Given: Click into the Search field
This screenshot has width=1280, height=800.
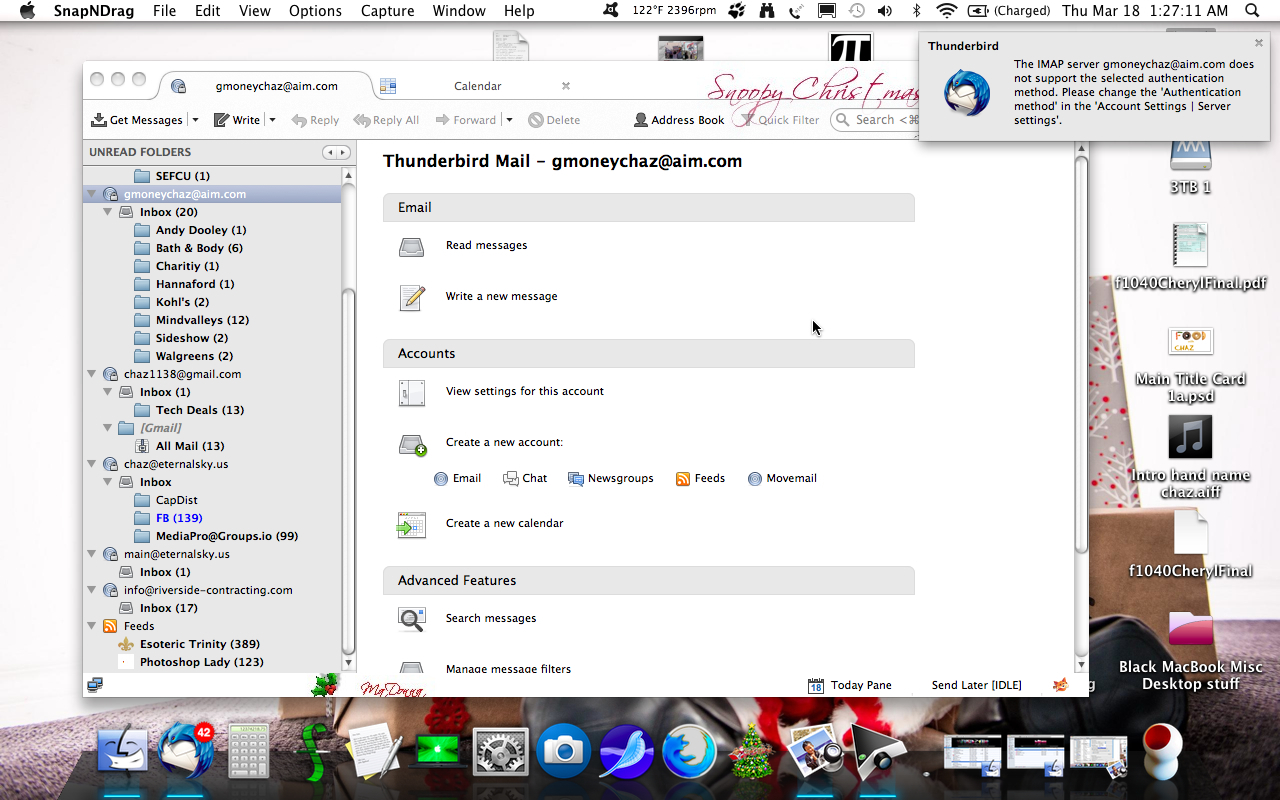Looking at the screenshot, I should (x=878, y=120).
